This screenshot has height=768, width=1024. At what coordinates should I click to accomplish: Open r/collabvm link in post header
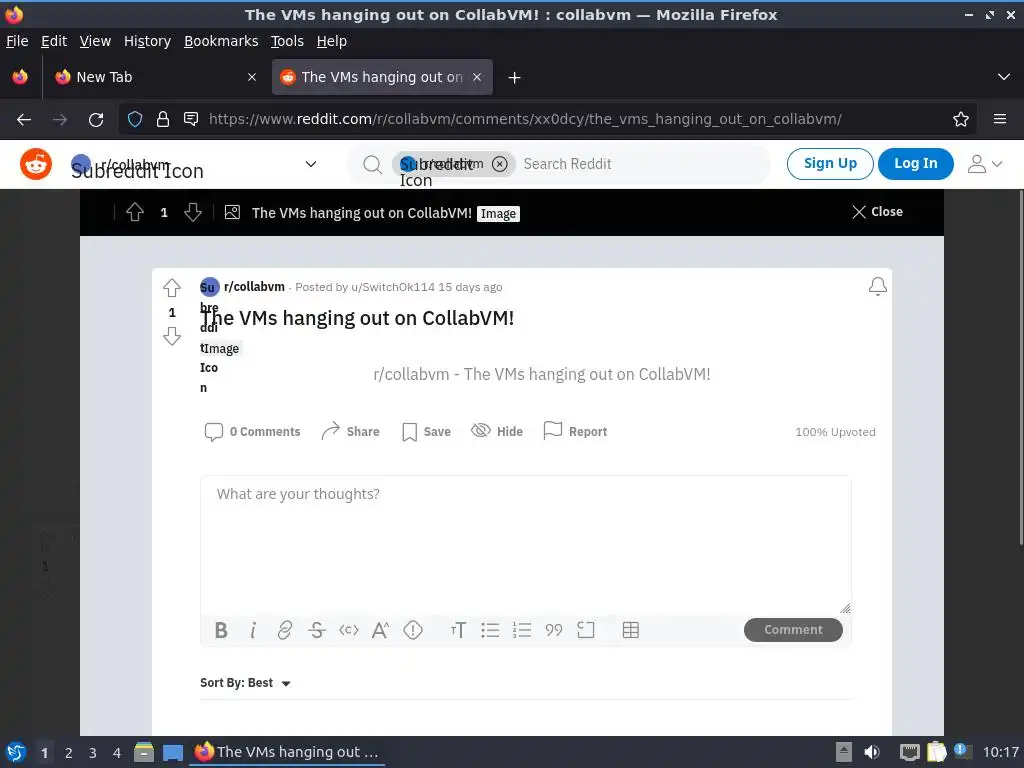coord(254,287)
